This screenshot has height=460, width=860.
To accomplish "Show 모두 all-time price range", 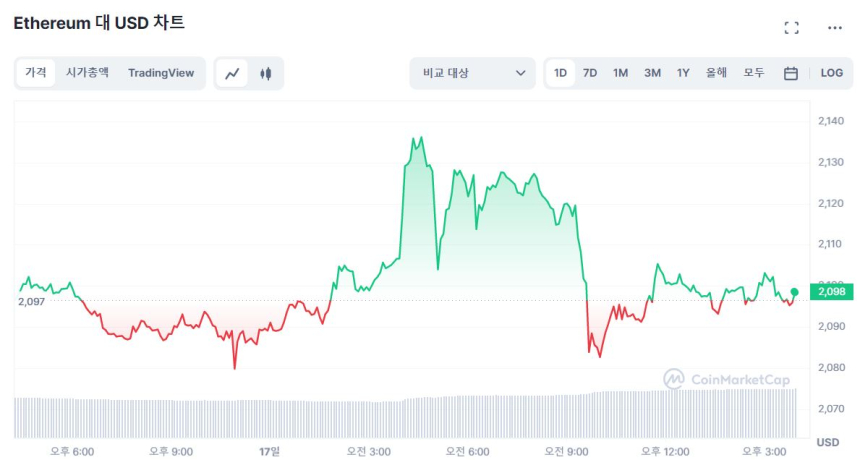I will (x=753, y=73).
